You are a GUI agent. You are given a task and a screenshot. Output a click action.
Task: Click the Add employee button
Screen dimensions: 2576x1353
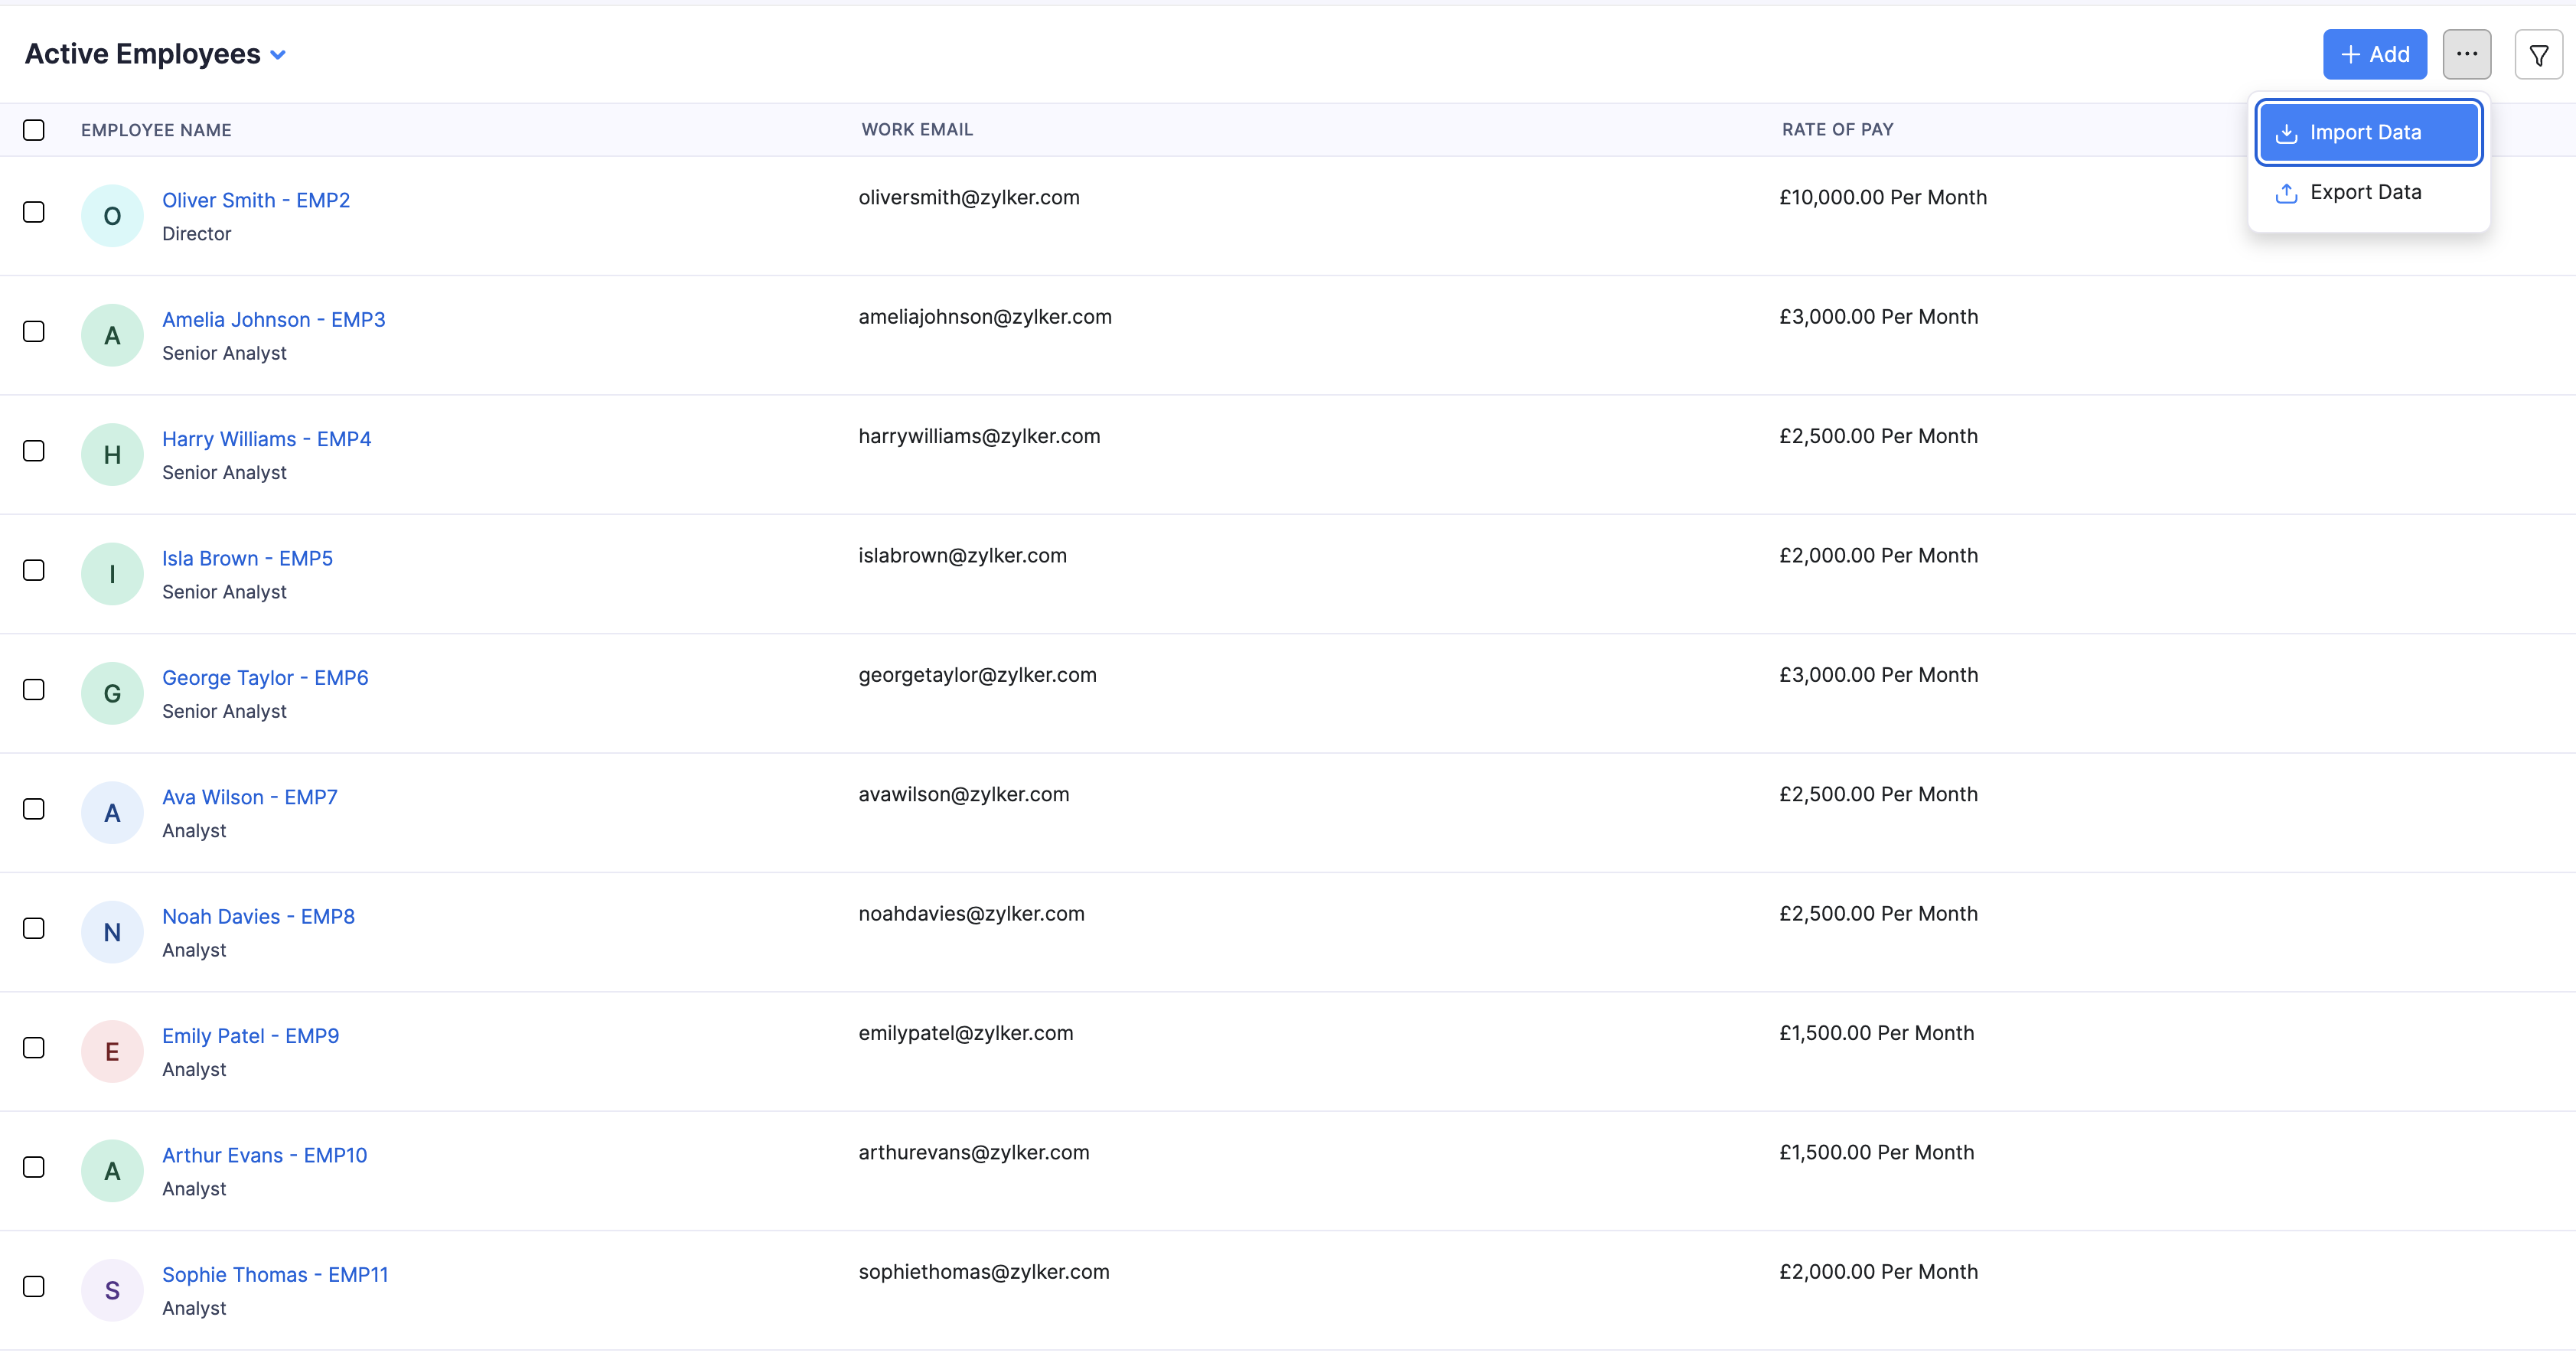(2374, 54)
